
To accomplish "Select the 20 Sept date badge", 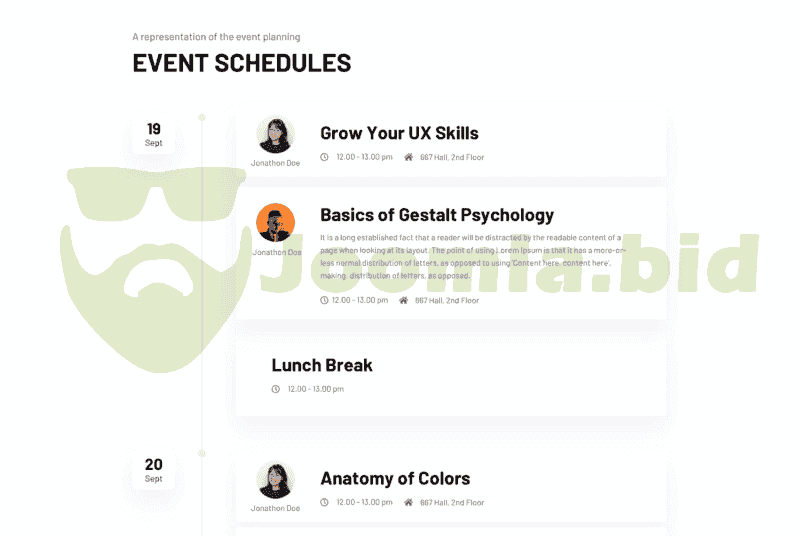I will pos(154,470).
